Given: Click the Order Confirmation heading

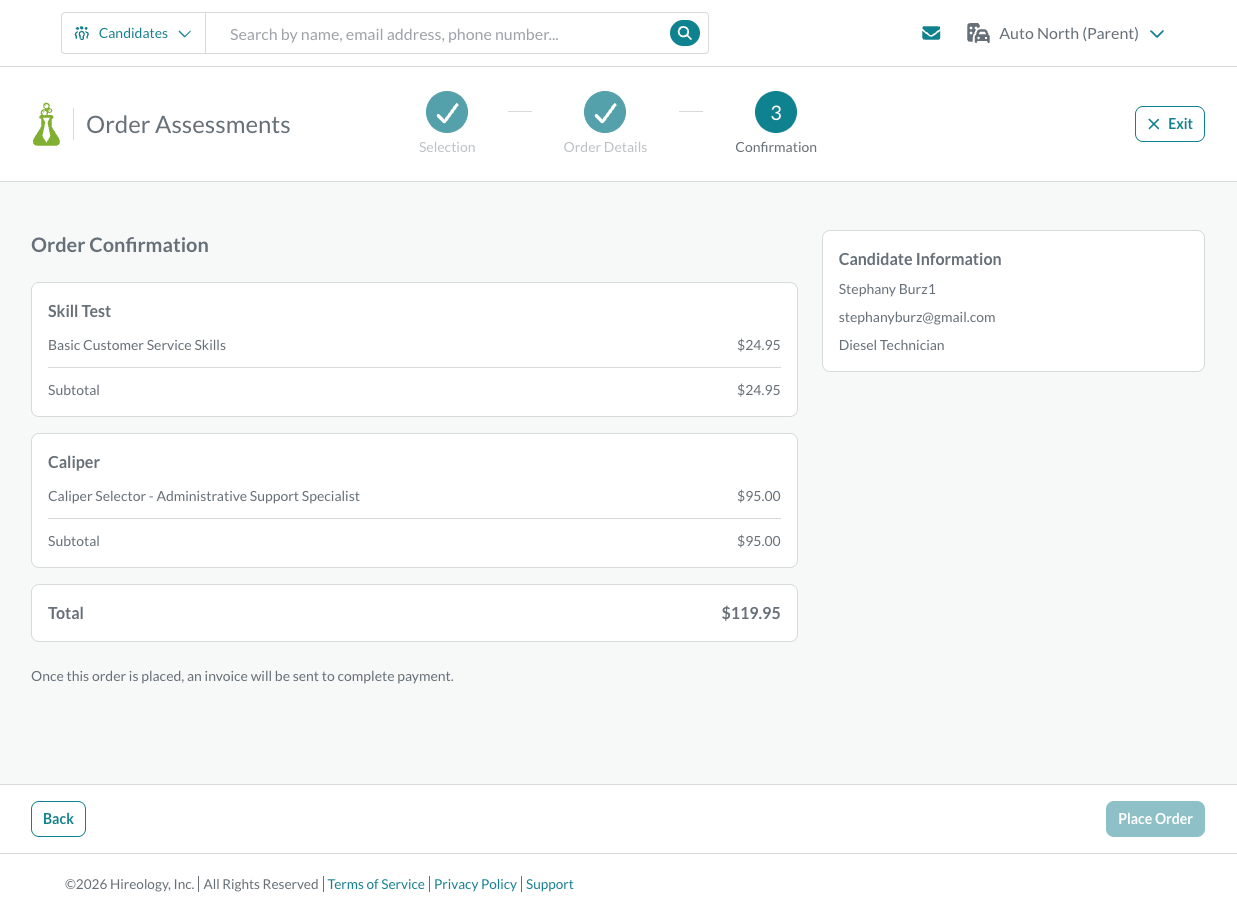Looking at the screenshot, I should coord(120,245).
